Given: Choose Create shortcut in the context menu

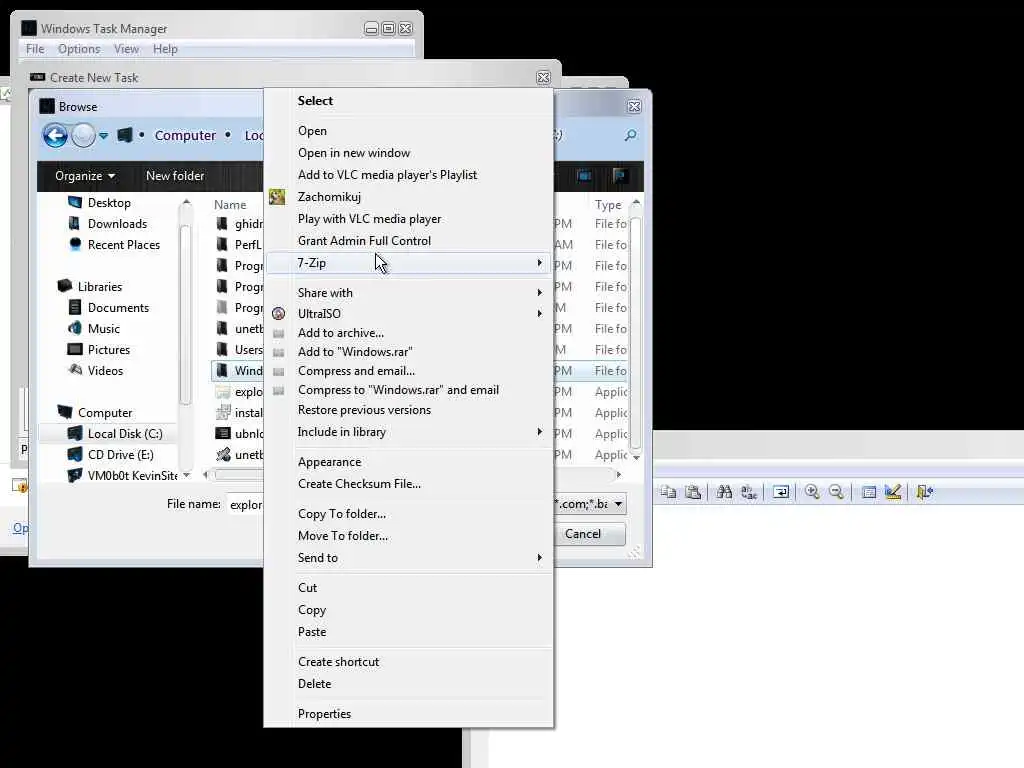Looking at the screenshot, I should (409, 662).
